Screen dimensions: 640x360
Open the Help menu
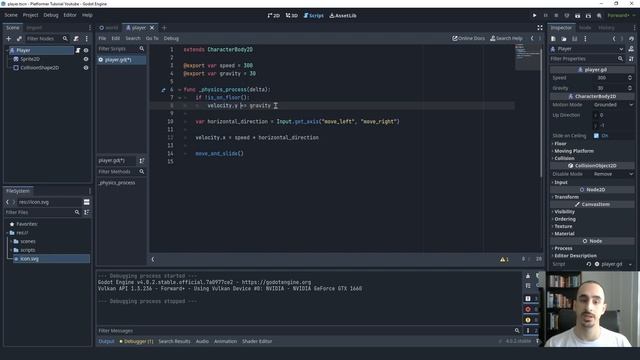tap(87, 15)
